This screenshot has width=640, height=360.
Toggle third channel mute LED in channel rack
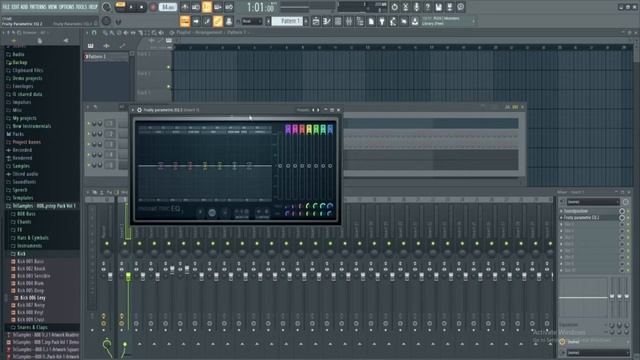89,144
